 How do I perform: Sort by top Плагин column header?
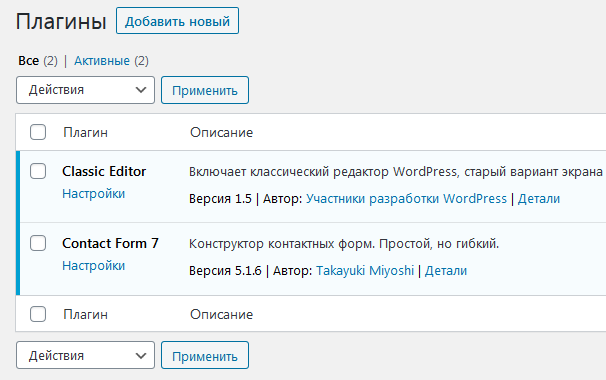click(x=85, y=133)
